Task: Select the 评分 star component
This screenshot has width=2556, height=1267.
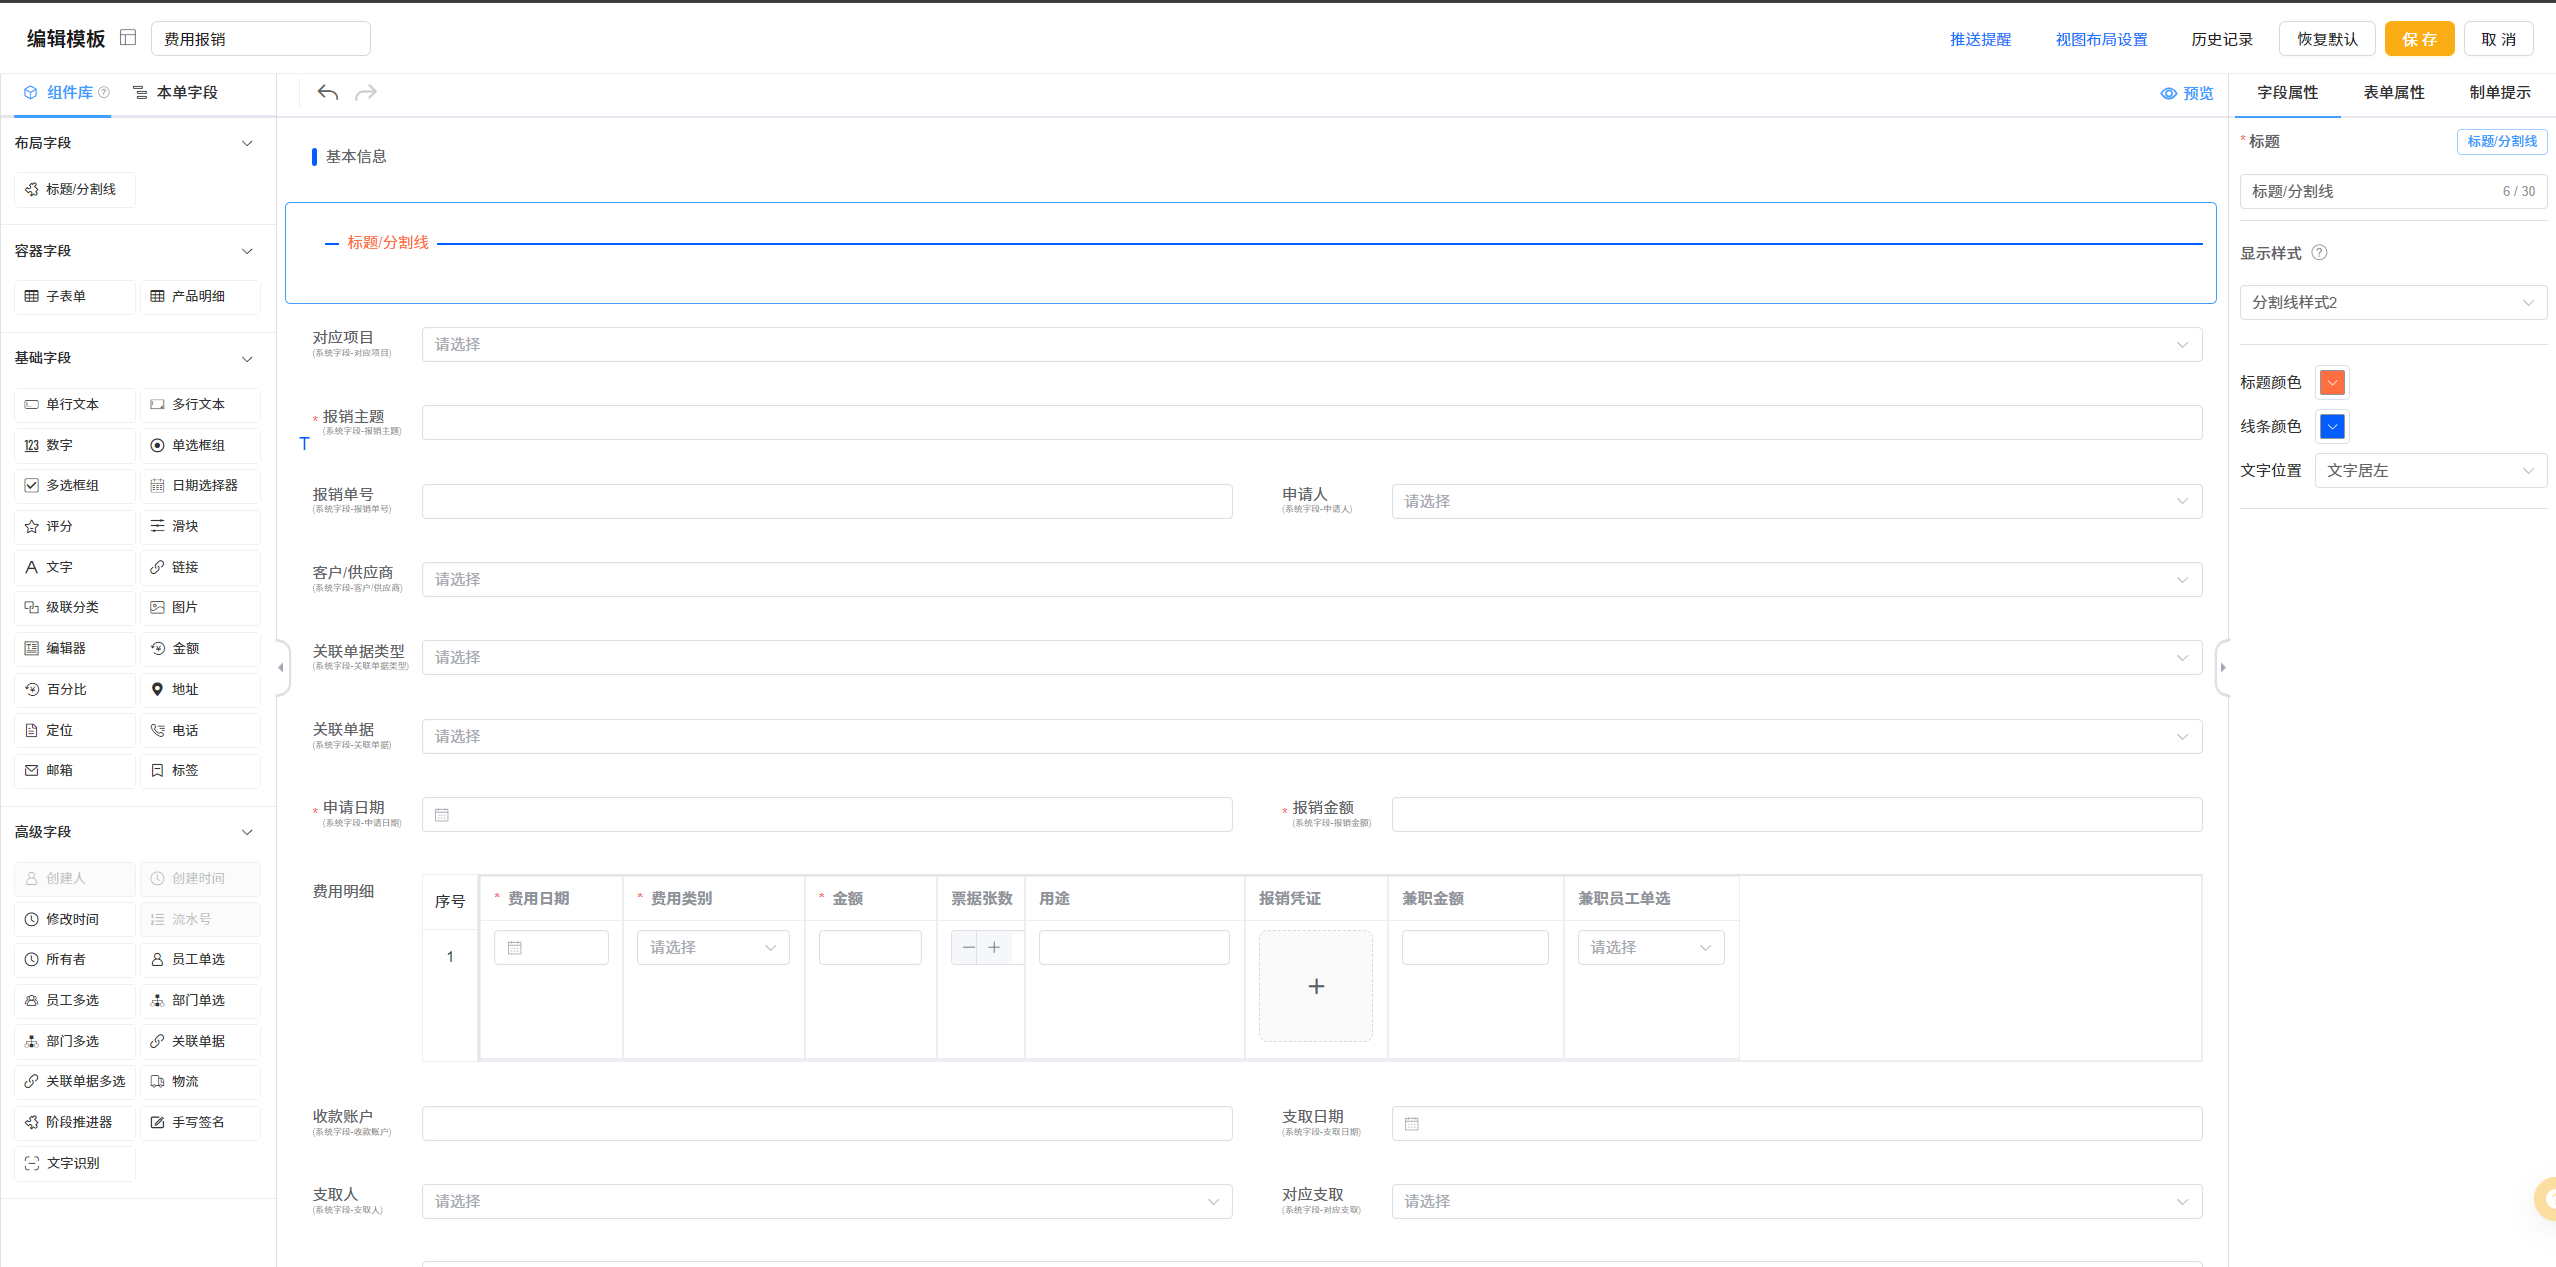Action: click(74, 526)
